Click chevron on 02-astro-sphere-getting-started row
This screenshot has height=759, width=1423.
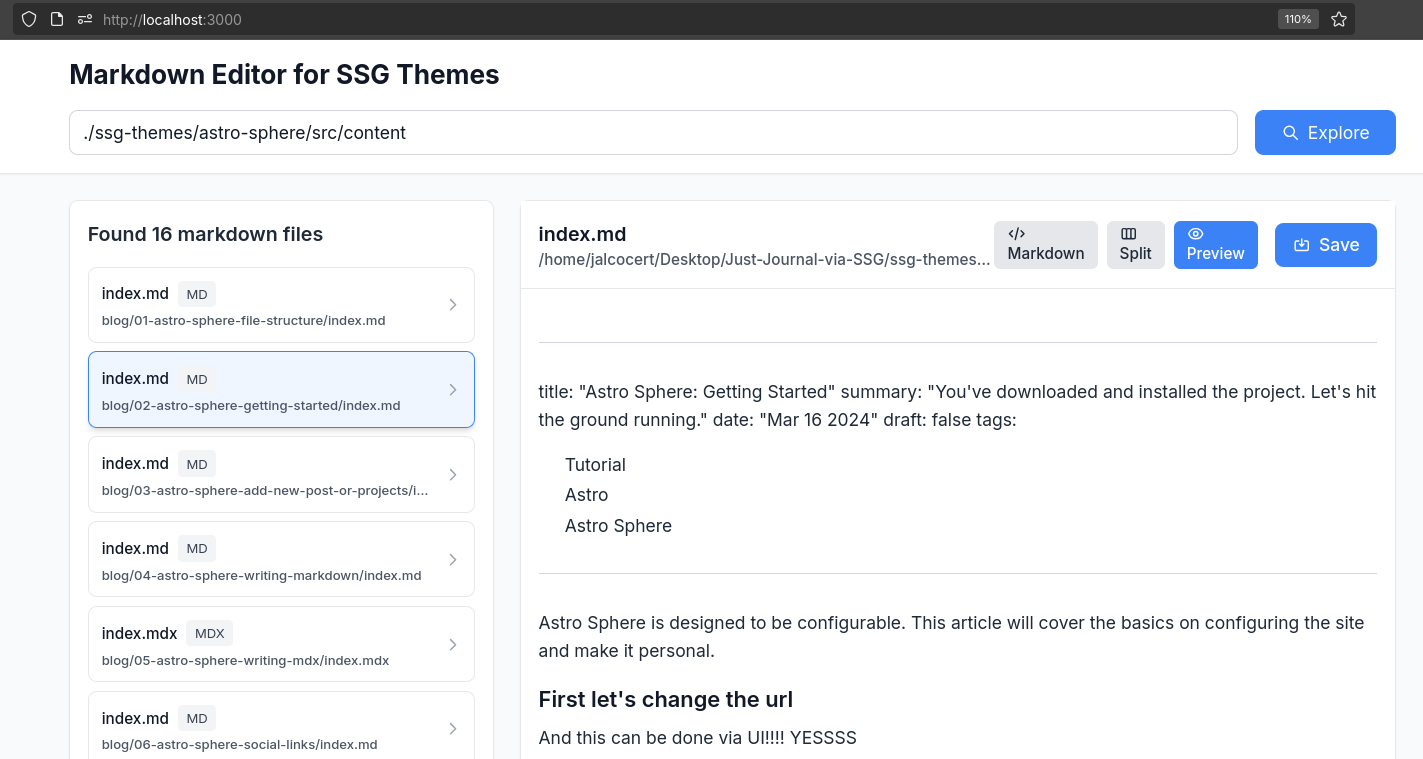pos(453,390)
